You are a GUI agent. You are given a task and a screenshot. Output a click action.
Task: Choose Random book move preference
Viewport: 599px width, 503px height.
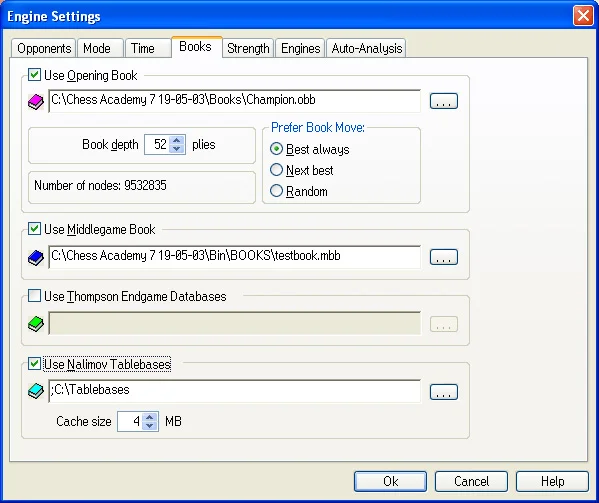276,191
